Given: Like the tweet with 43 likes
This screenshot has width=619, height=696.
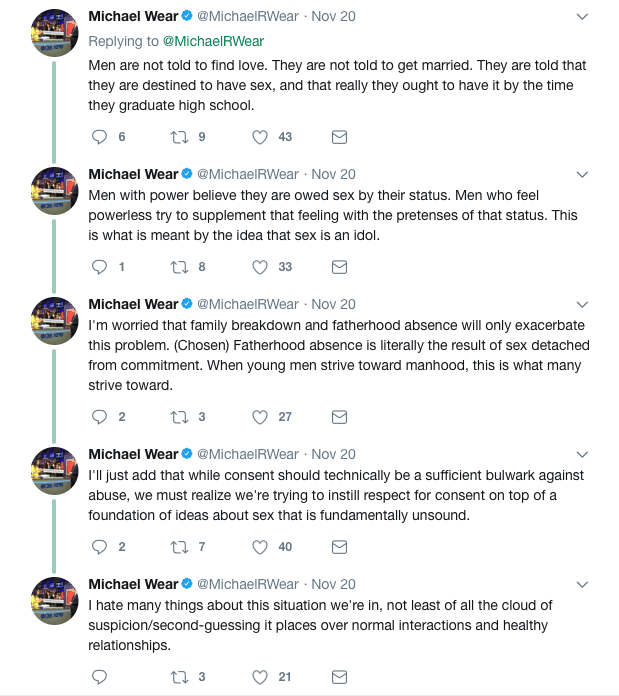Looking at the screenshot, I should 261,137.
